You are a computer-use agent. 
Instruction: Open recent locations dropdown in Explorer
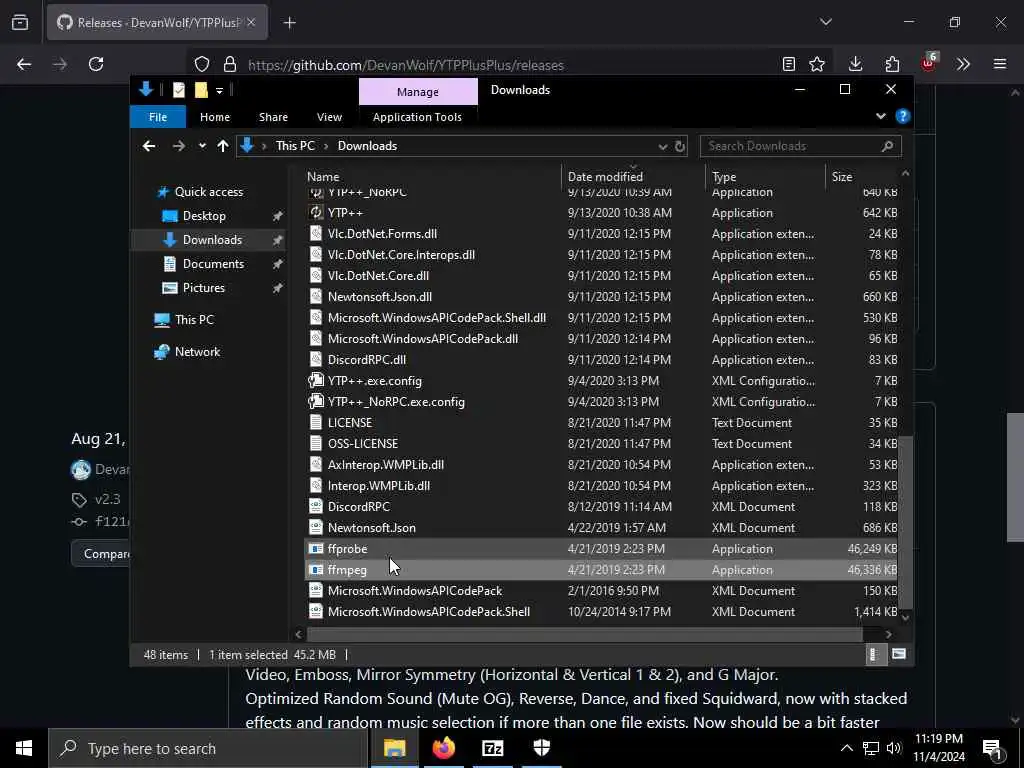pos(202,146)
